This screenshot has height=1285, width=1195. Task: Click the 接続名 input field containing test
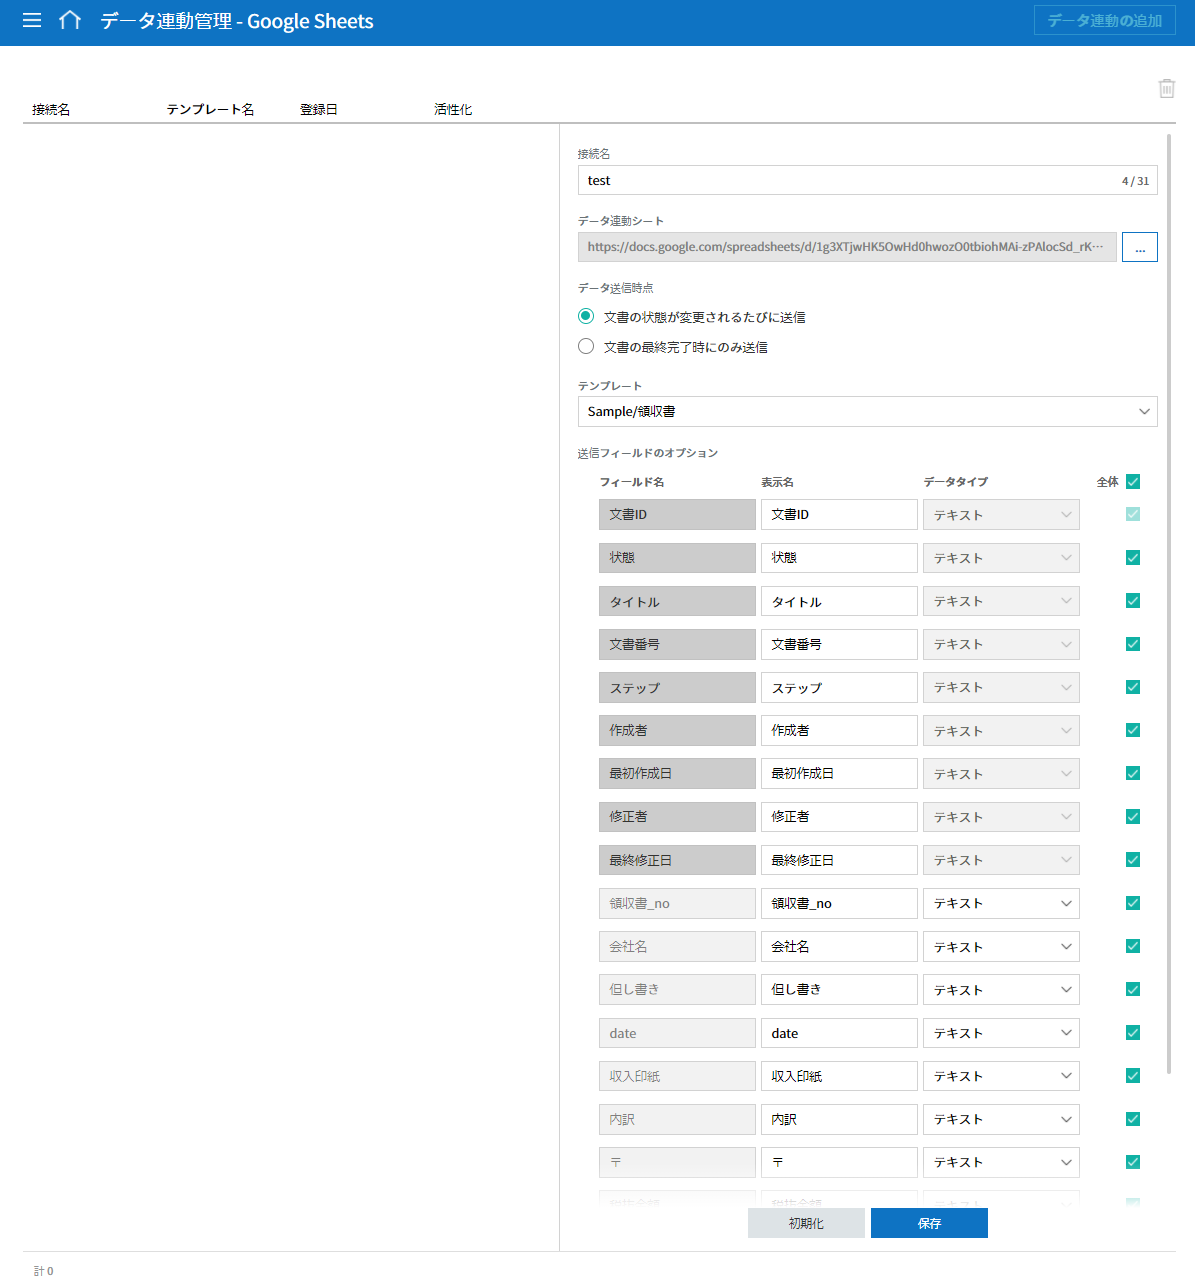click(x=850, y=181)
